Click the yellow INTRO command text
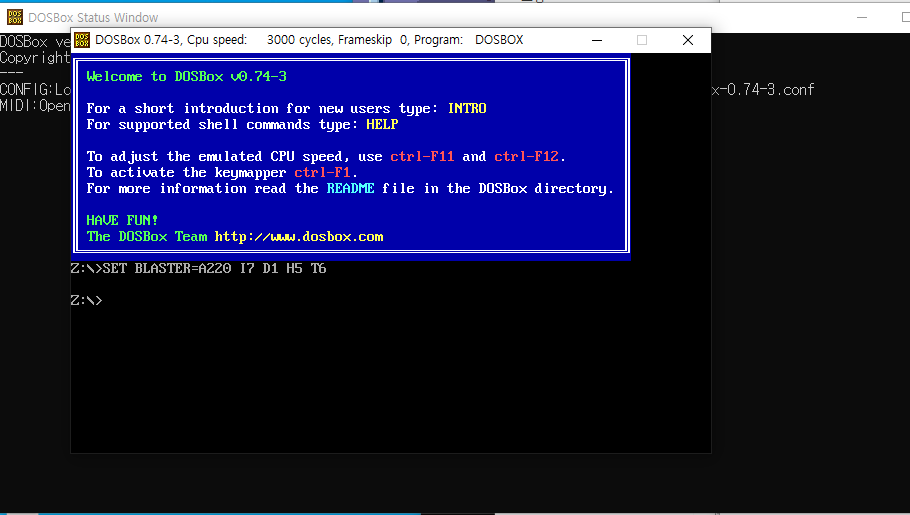Screen dimensions: 910x515 click(x=467, y=109)
